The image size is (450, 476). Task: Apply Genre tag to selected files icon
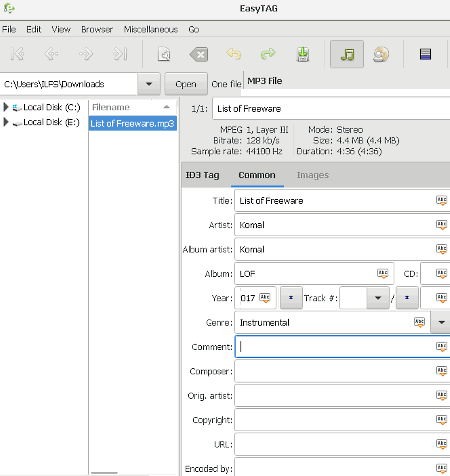pos(419,322)
